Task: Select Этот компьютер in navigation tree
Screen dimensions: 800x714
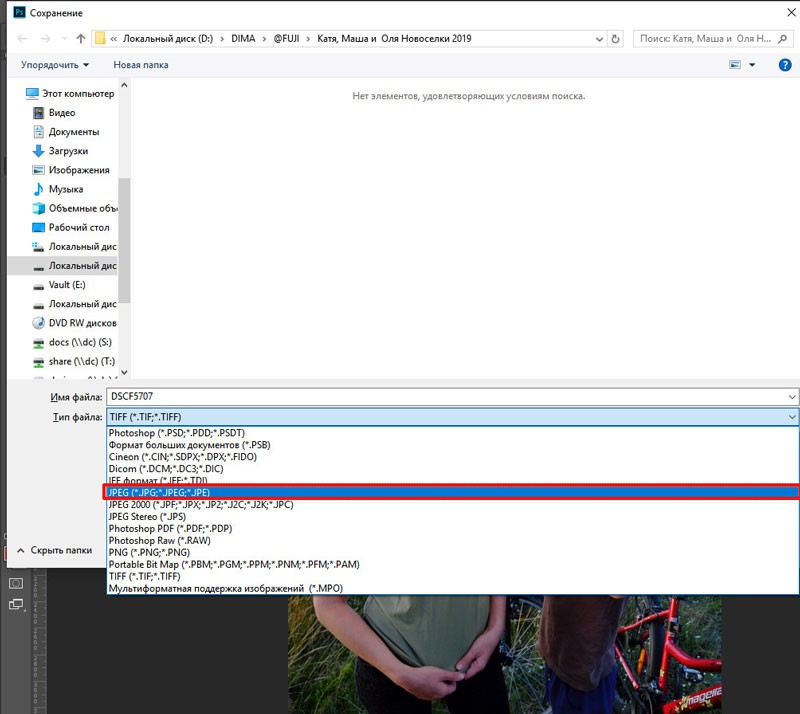Action: [x=70, y=93]
